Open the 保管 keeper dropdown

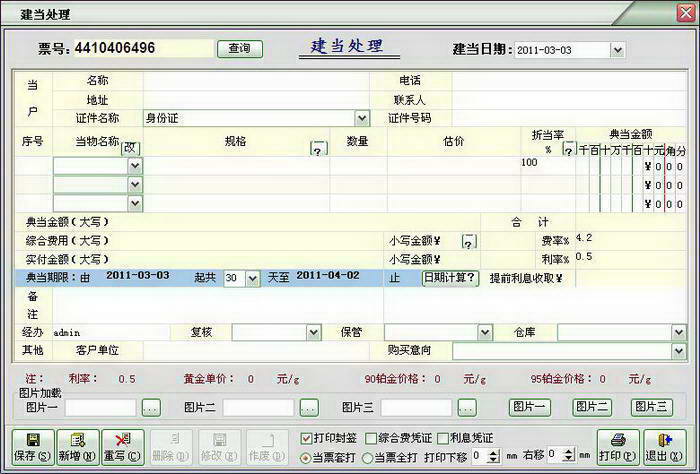click(x=485, y=332)
